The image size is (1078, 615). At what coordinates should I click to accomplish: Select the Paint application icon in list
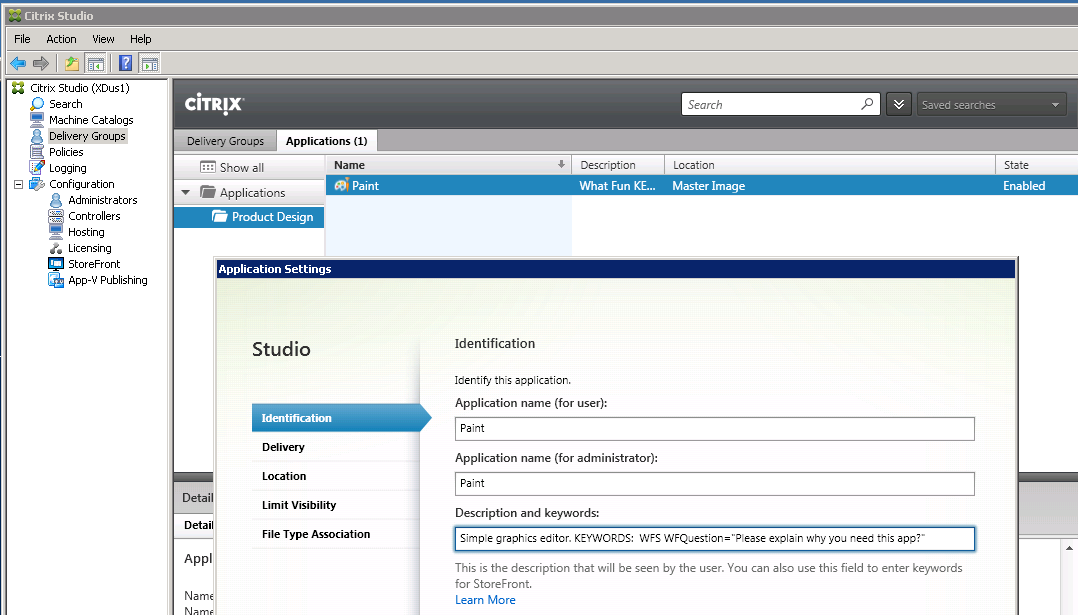click(x=341, y=185)
